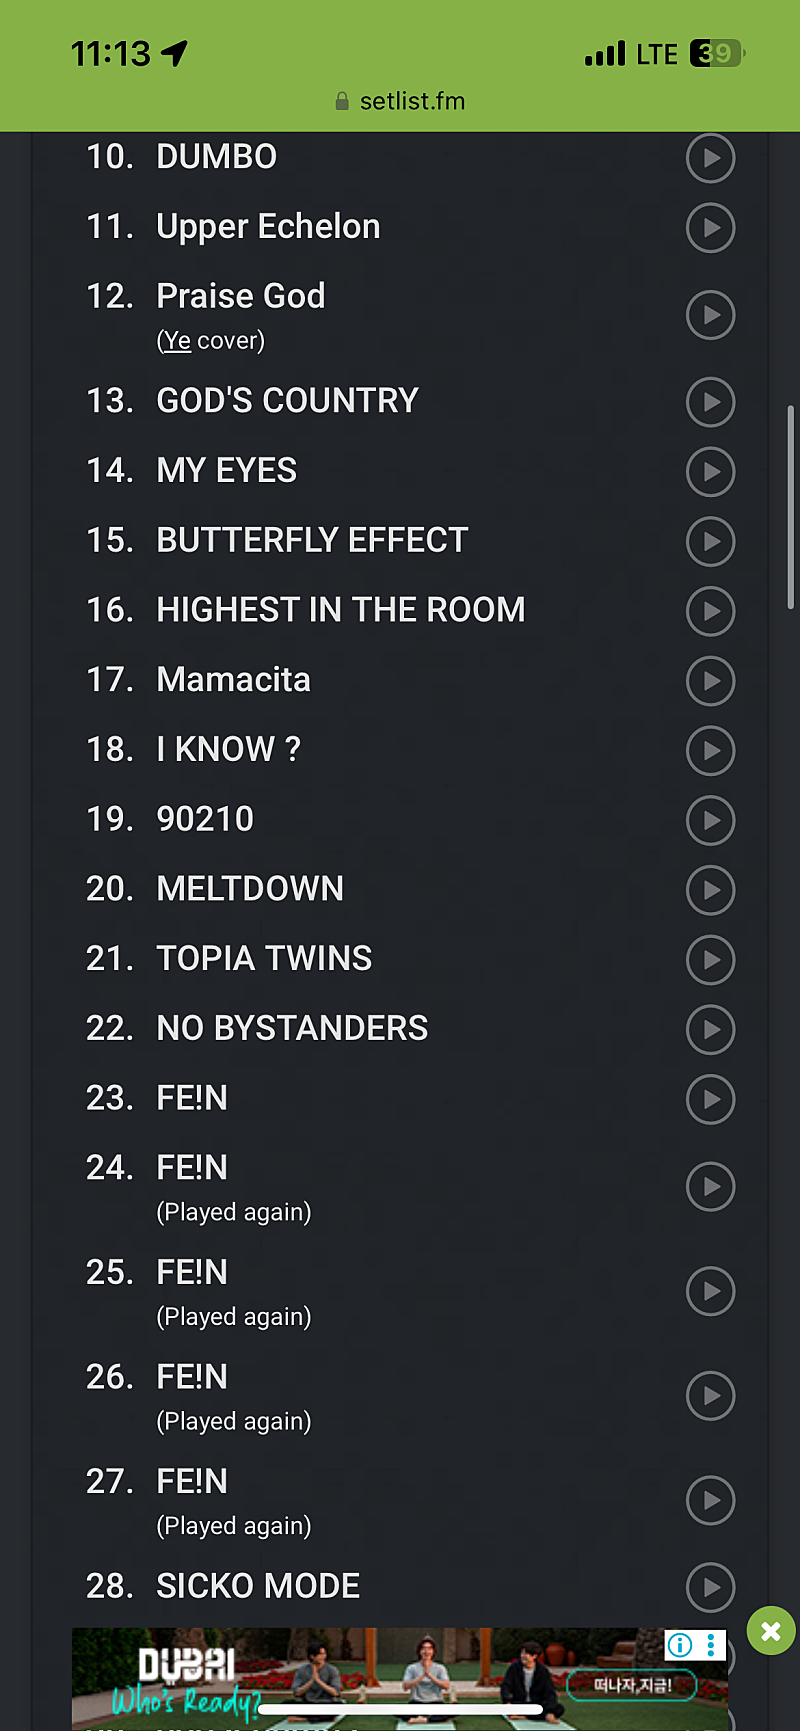
Task: Open ad options three-dot menu
Action: [x=710, y=1645]
